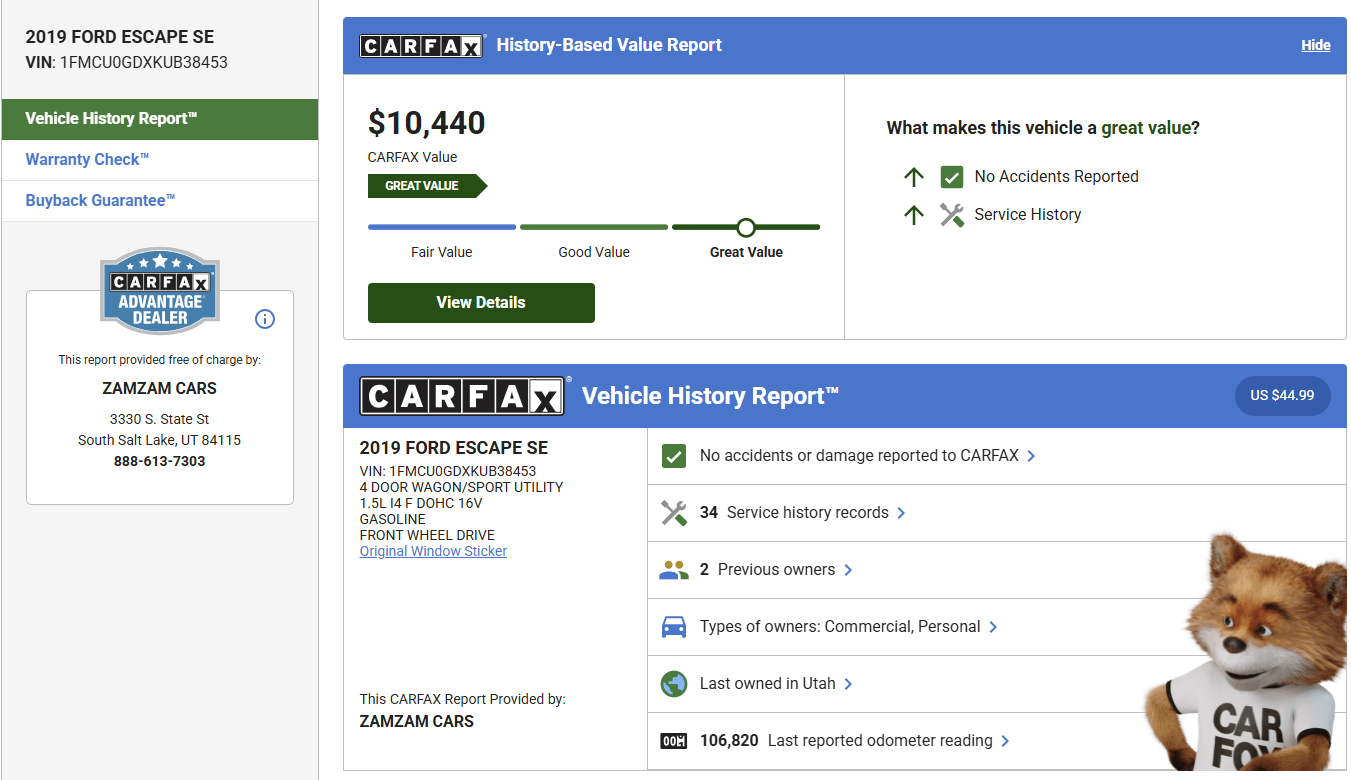This screenshot has width=1351, height=780.
Task: Click the previous owners people icon
Action: 674,570
